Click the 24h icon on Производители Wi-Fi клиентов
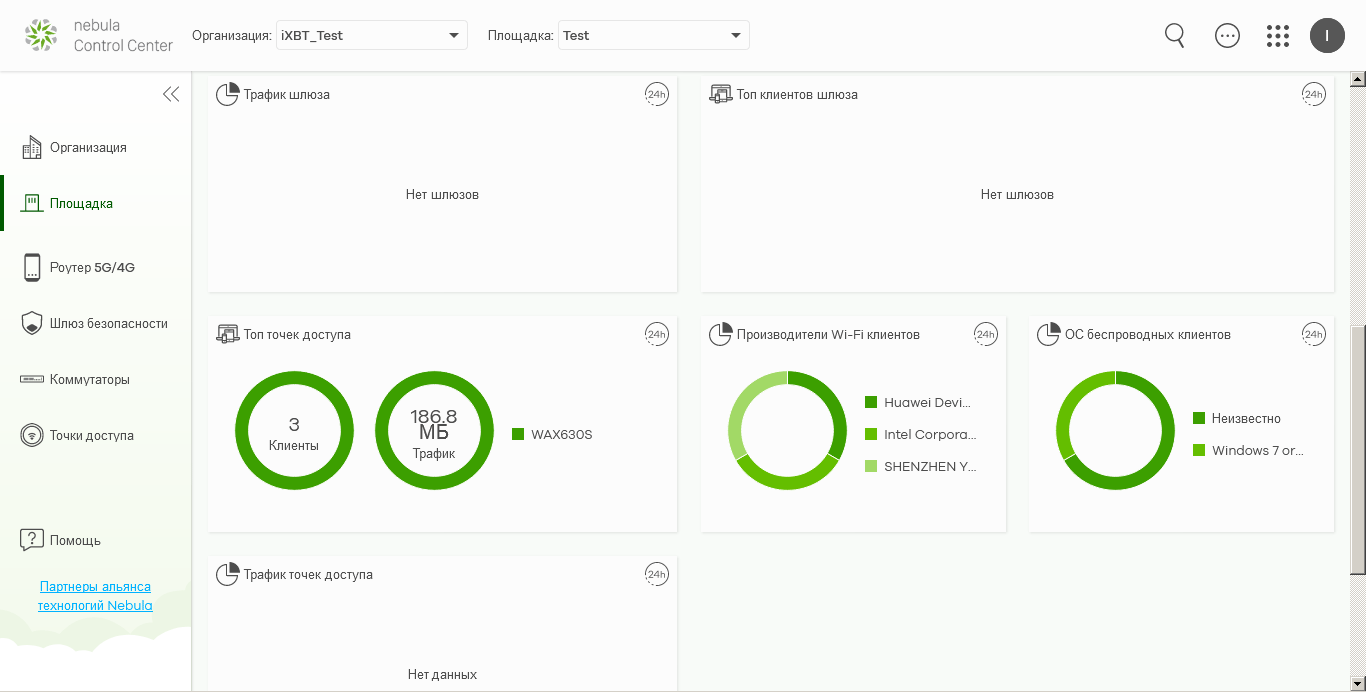1366x692 pixels. point(986,335)
